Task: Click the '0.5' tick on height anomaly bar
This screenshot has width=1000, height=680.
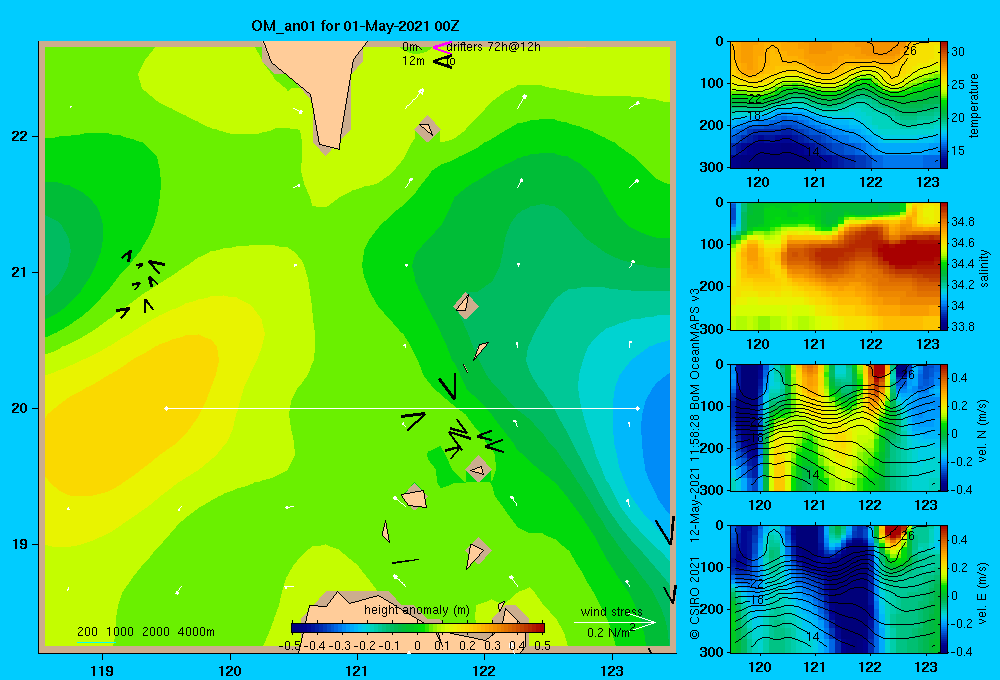Action: click(x=543, y=646)
